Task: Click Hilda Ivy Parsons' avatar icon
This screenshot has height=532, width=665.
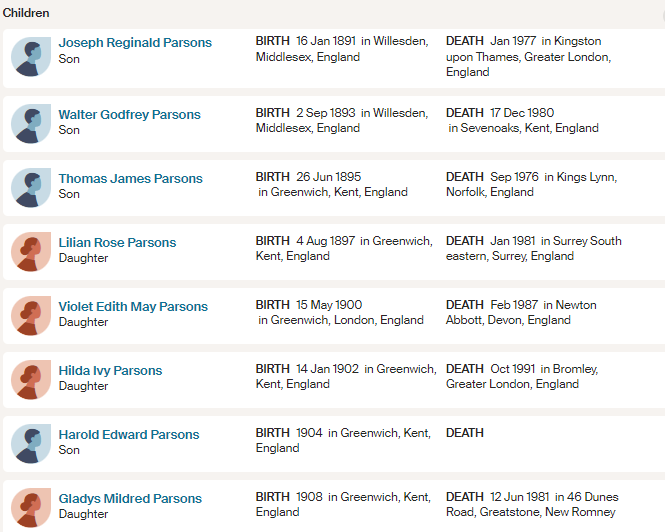Action: click(x=31, y=380)
